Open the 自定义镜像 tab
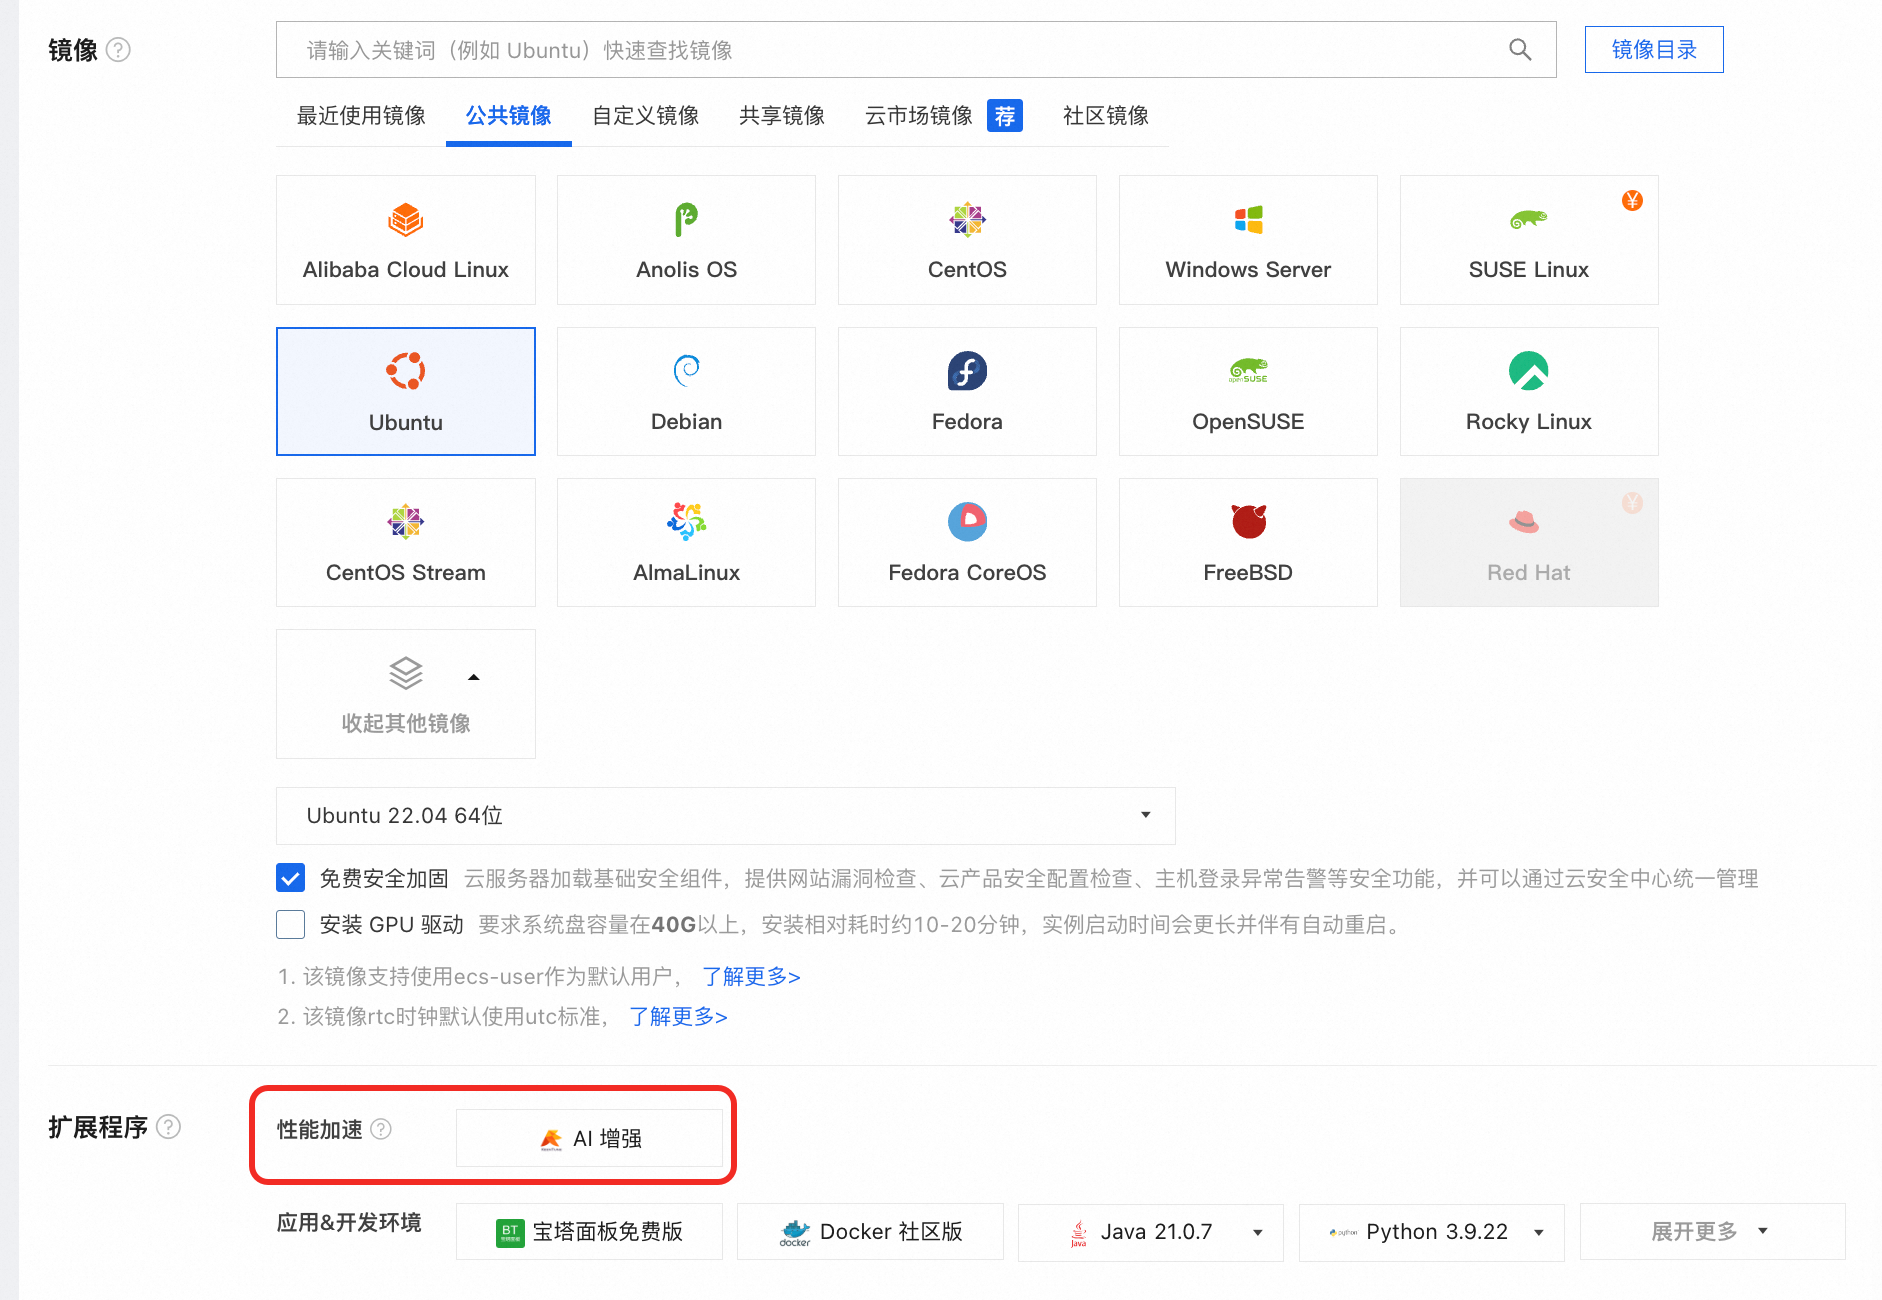This screenshot has height=1300, width=1882. pyautogui.click(x=645, y=116)
